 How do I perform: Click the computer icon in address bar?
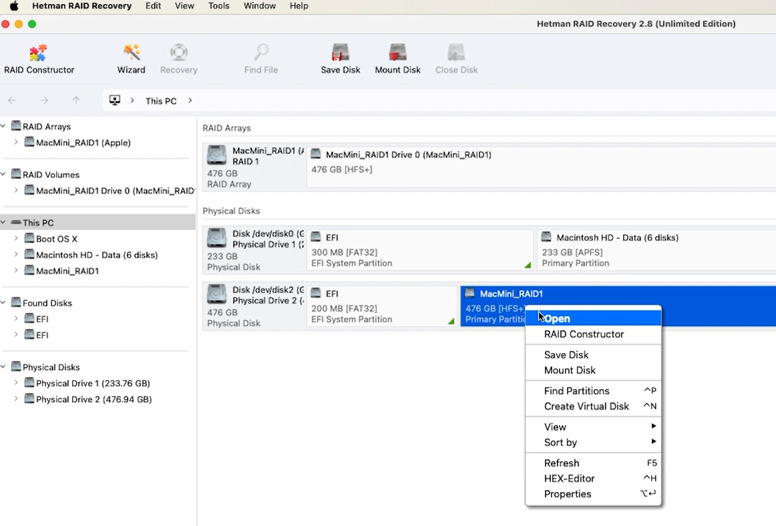coord(115,100)
